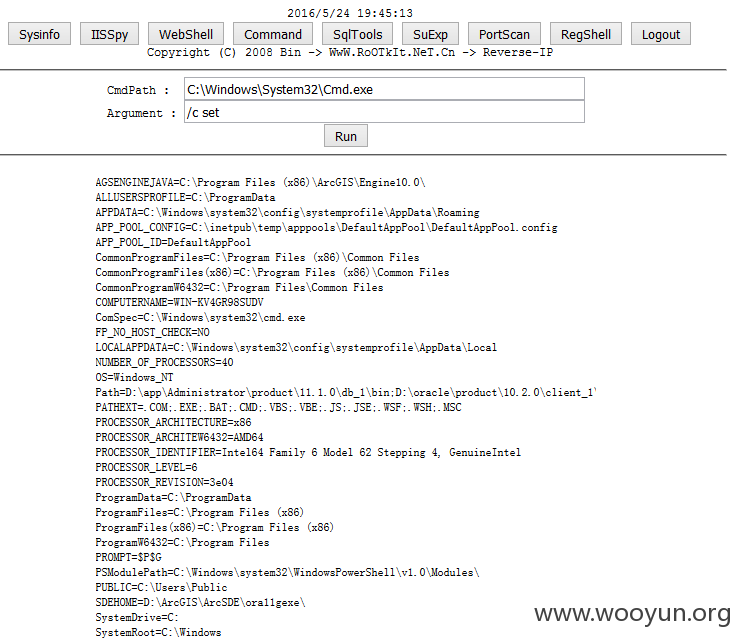Click the PROCESSOR_ARCHITECTURE=x86 line
The image size is (740, 642).
coord(173,422)
